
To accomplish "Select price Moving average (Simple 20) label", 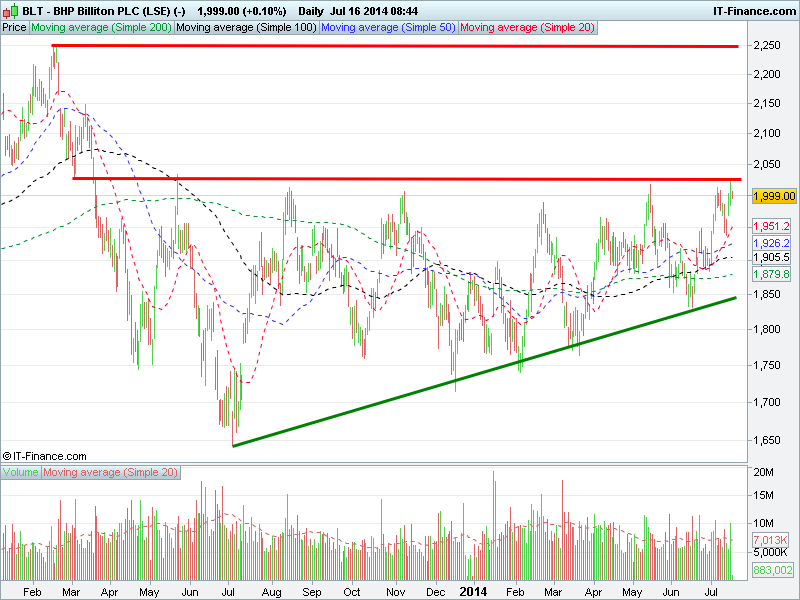I will tap(527, 28).
